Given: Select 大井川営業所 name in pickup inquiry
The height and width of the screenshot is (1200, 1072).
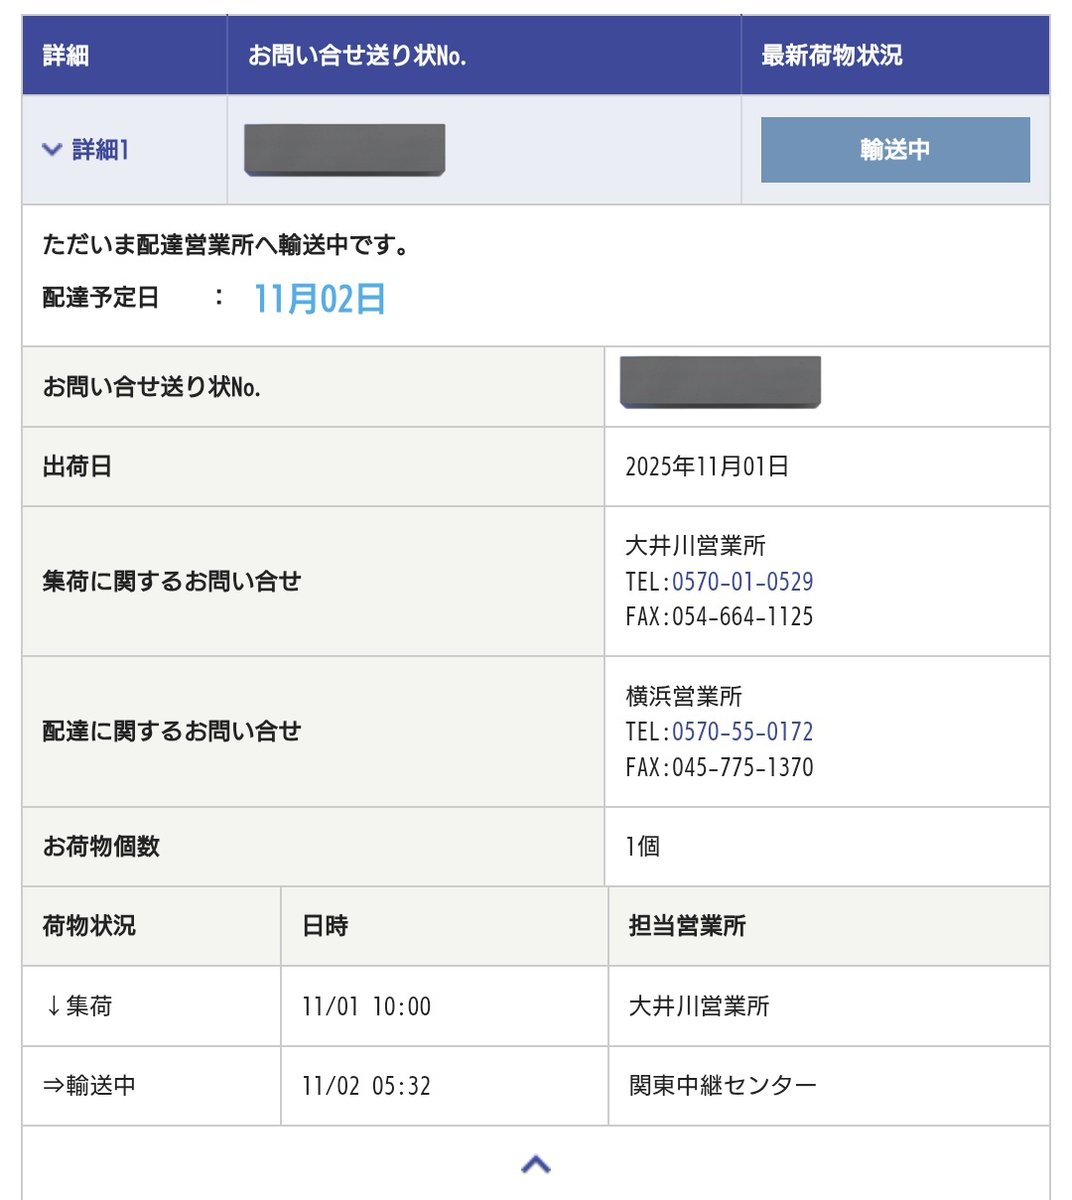Looking at the screenshot, I should point(695,546).
